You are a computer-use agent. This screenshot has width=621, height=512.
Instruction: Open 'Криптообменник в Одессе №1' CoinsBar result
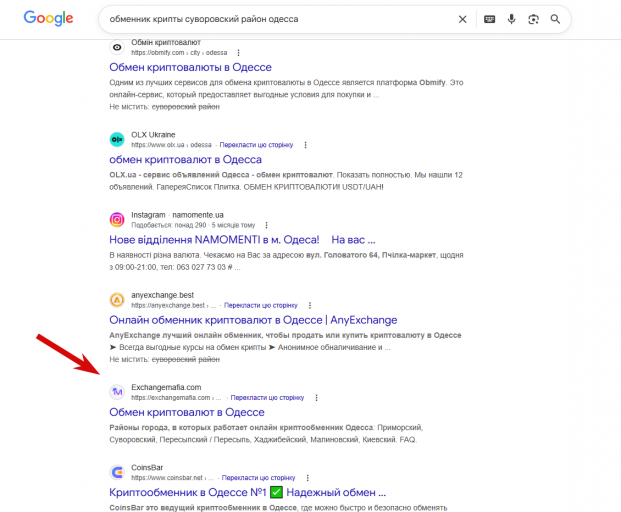(248, 492)
